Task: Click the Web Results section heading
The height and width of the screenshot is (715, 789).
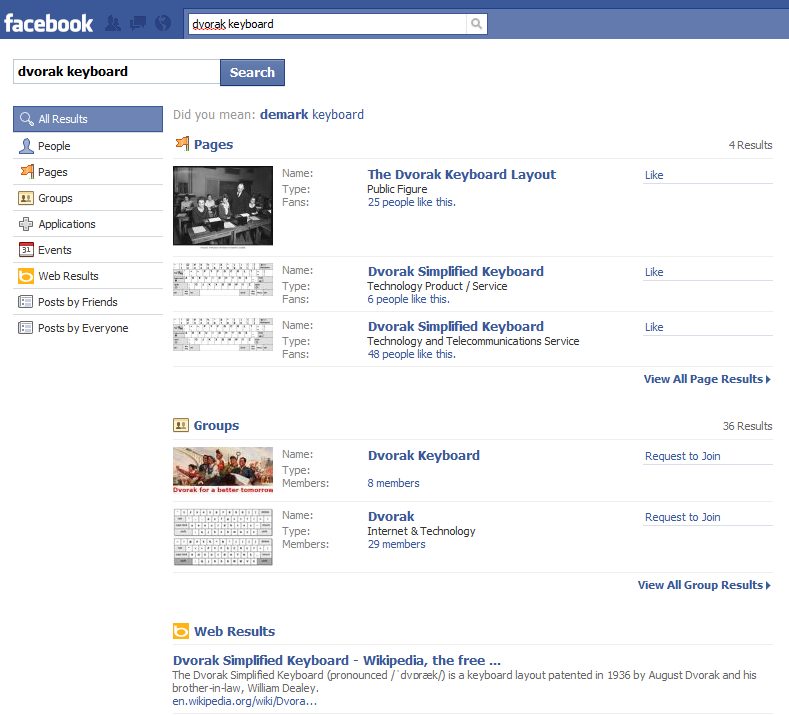Action: click(x=234, y=631)
